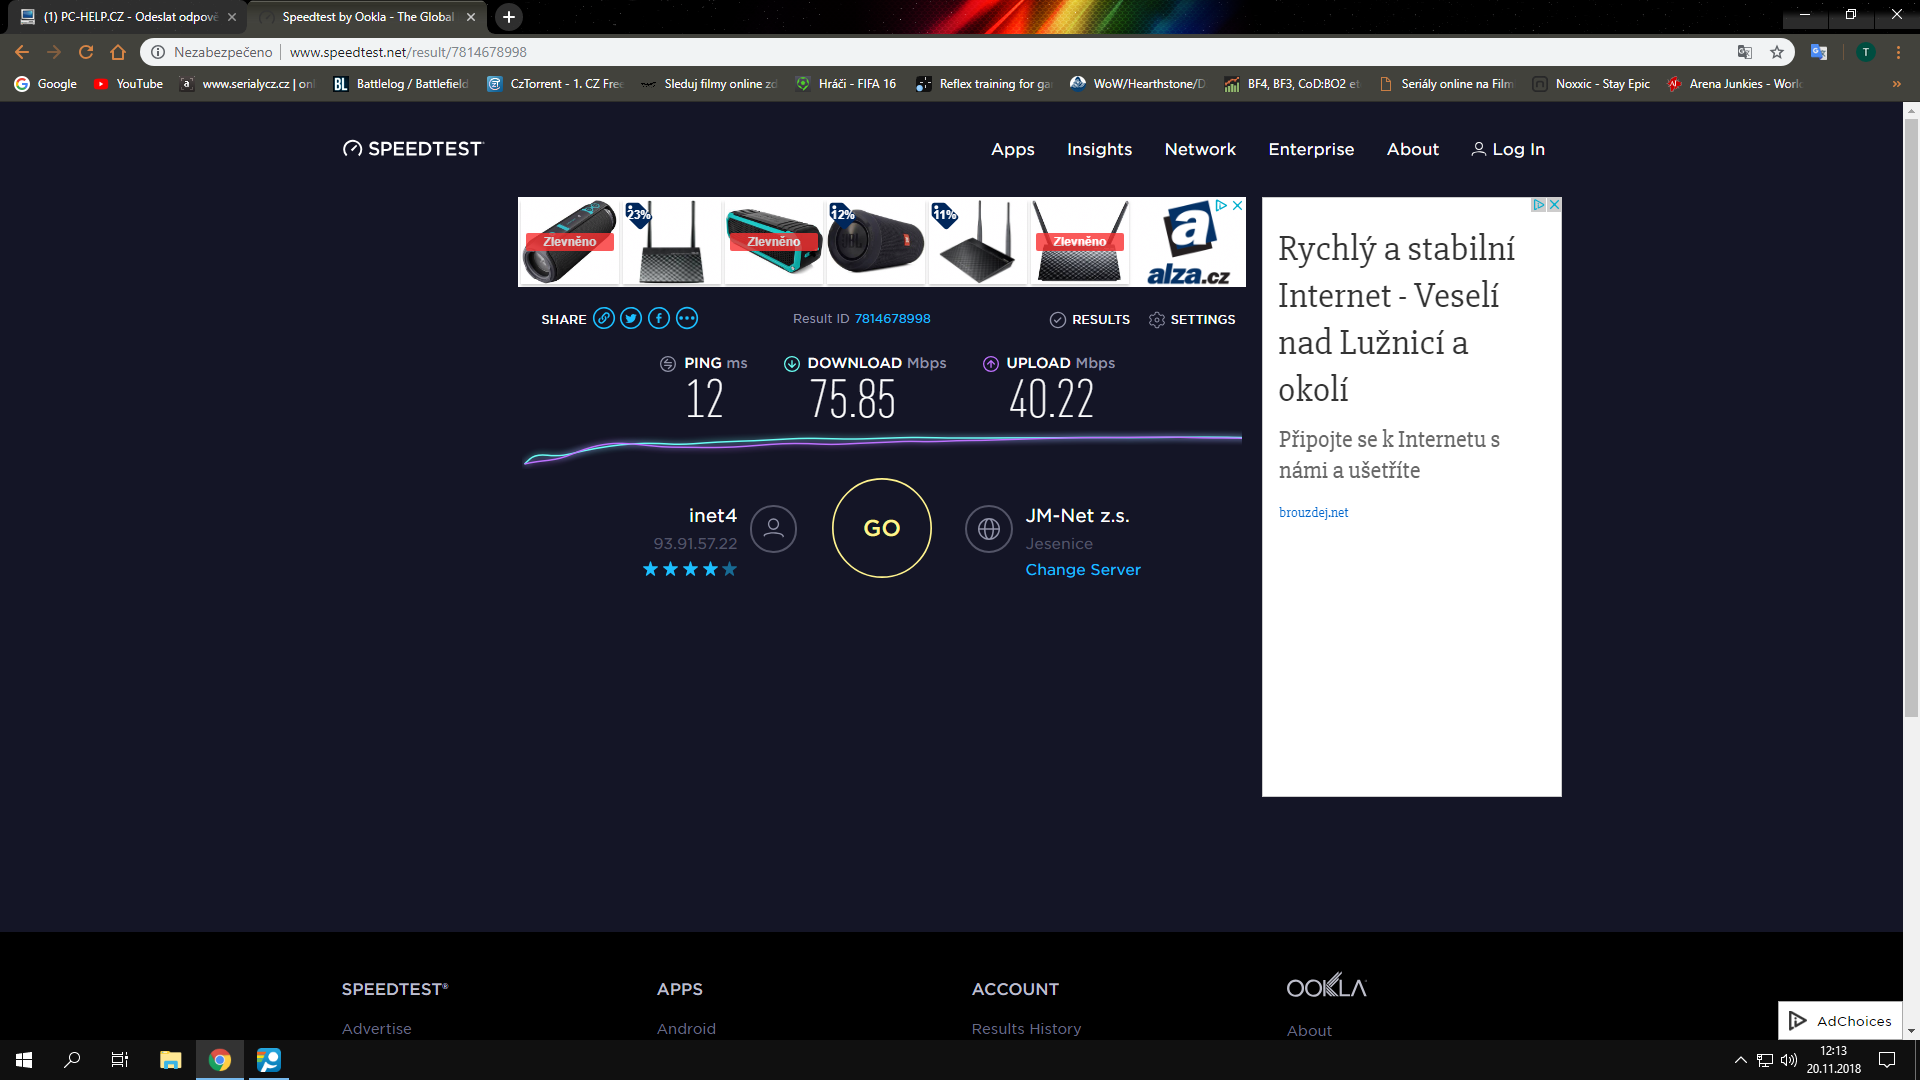Copy the share link icon

[x=603, y=319]
